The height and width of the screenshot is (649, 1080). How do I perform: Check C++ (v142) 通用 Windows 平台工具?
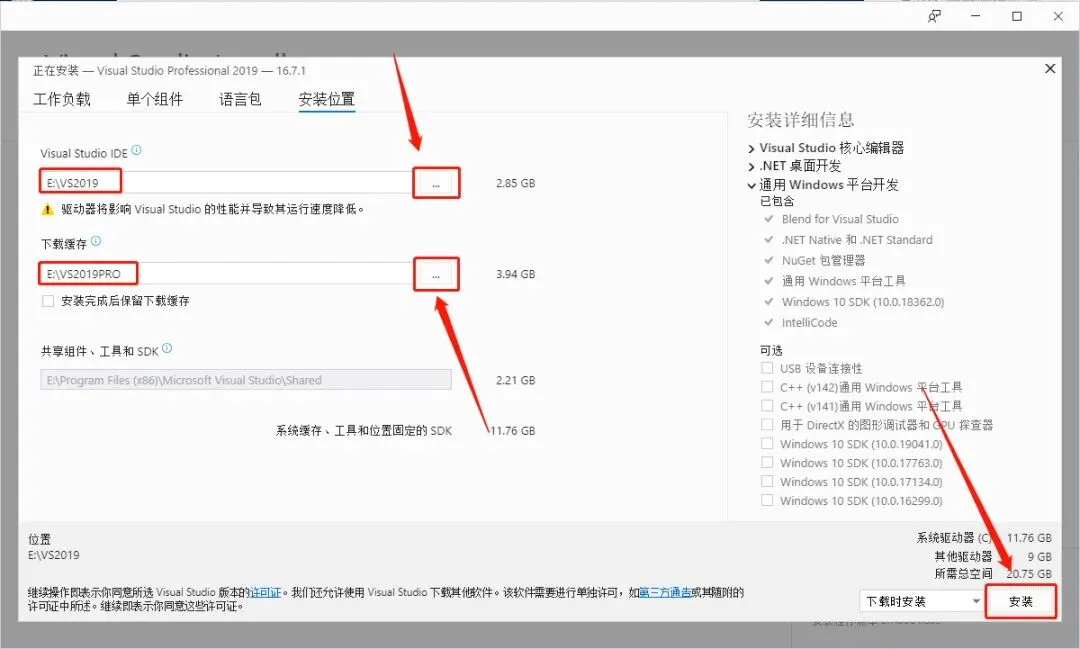click(x=767, y=387)
